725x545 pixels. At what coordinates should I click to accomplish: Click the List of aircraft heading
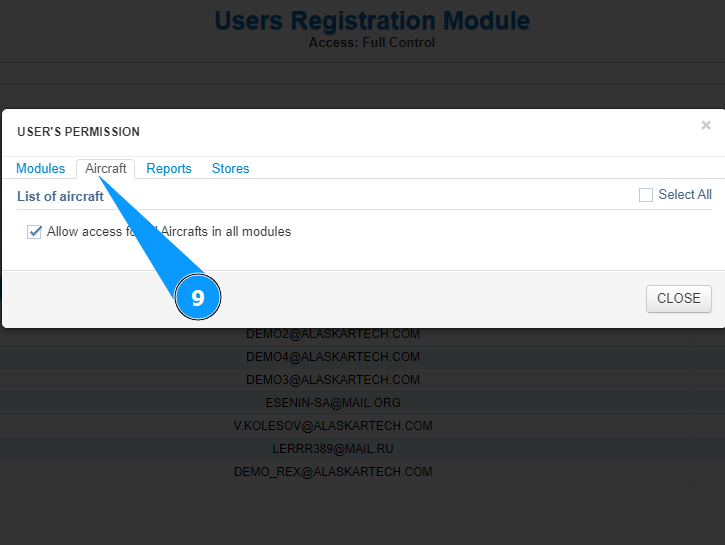(61, 197)
